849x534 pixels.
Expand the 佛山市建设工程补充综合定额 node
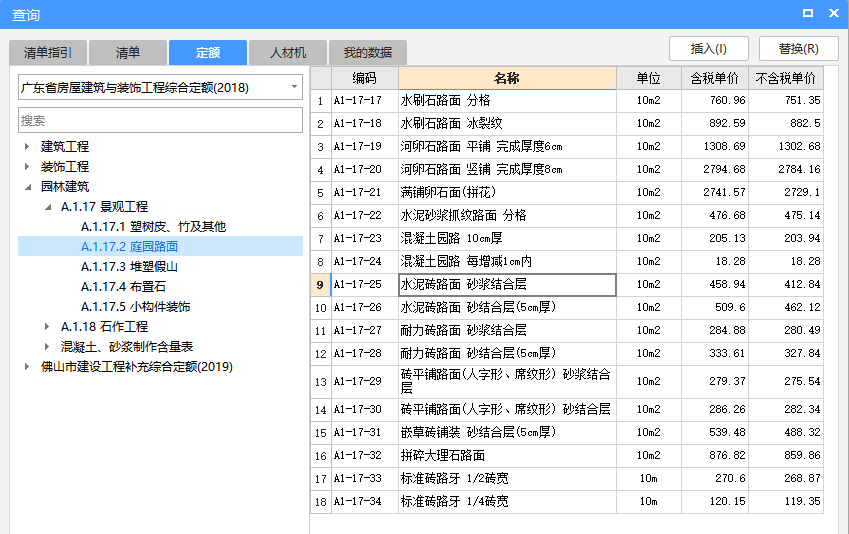(x=27, y=367)
